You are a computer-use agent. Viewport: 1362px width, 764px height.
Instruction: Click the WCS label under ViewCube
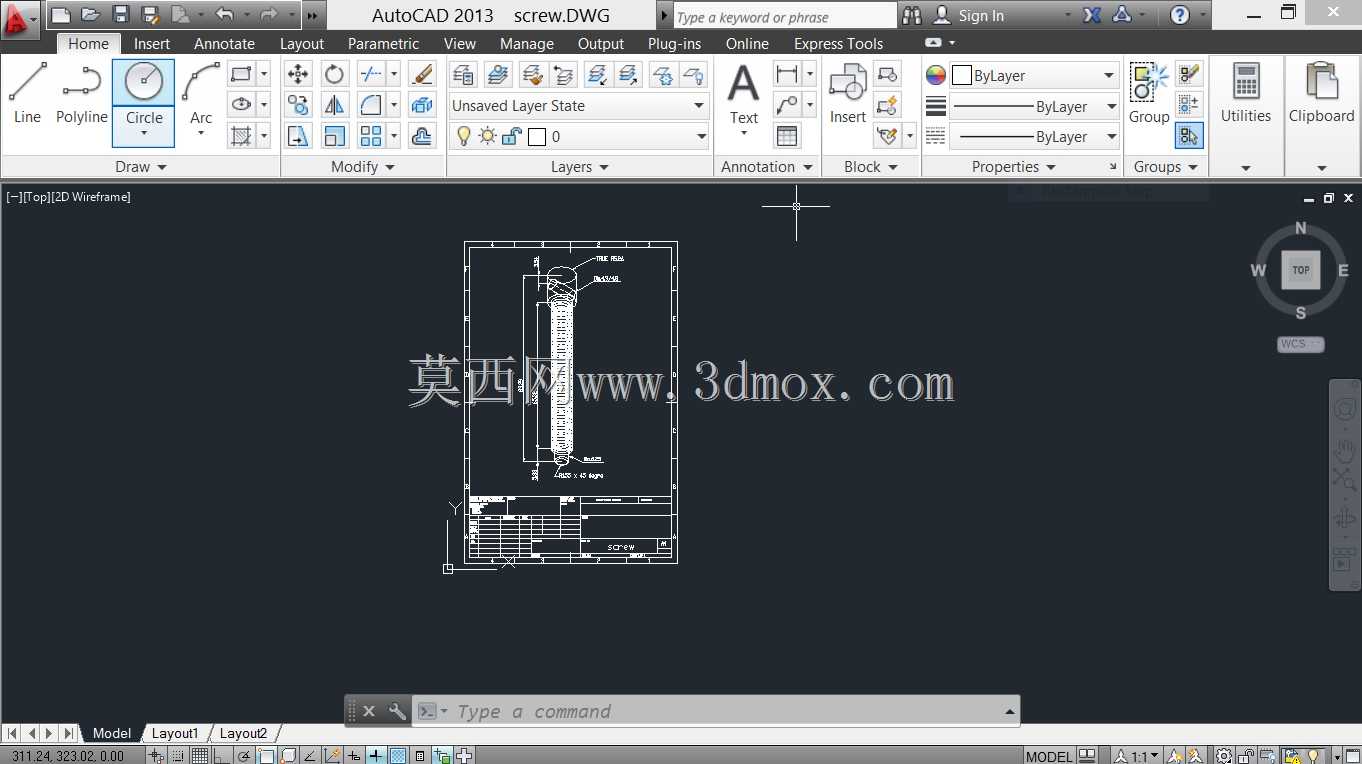(x=1300, y=344)
